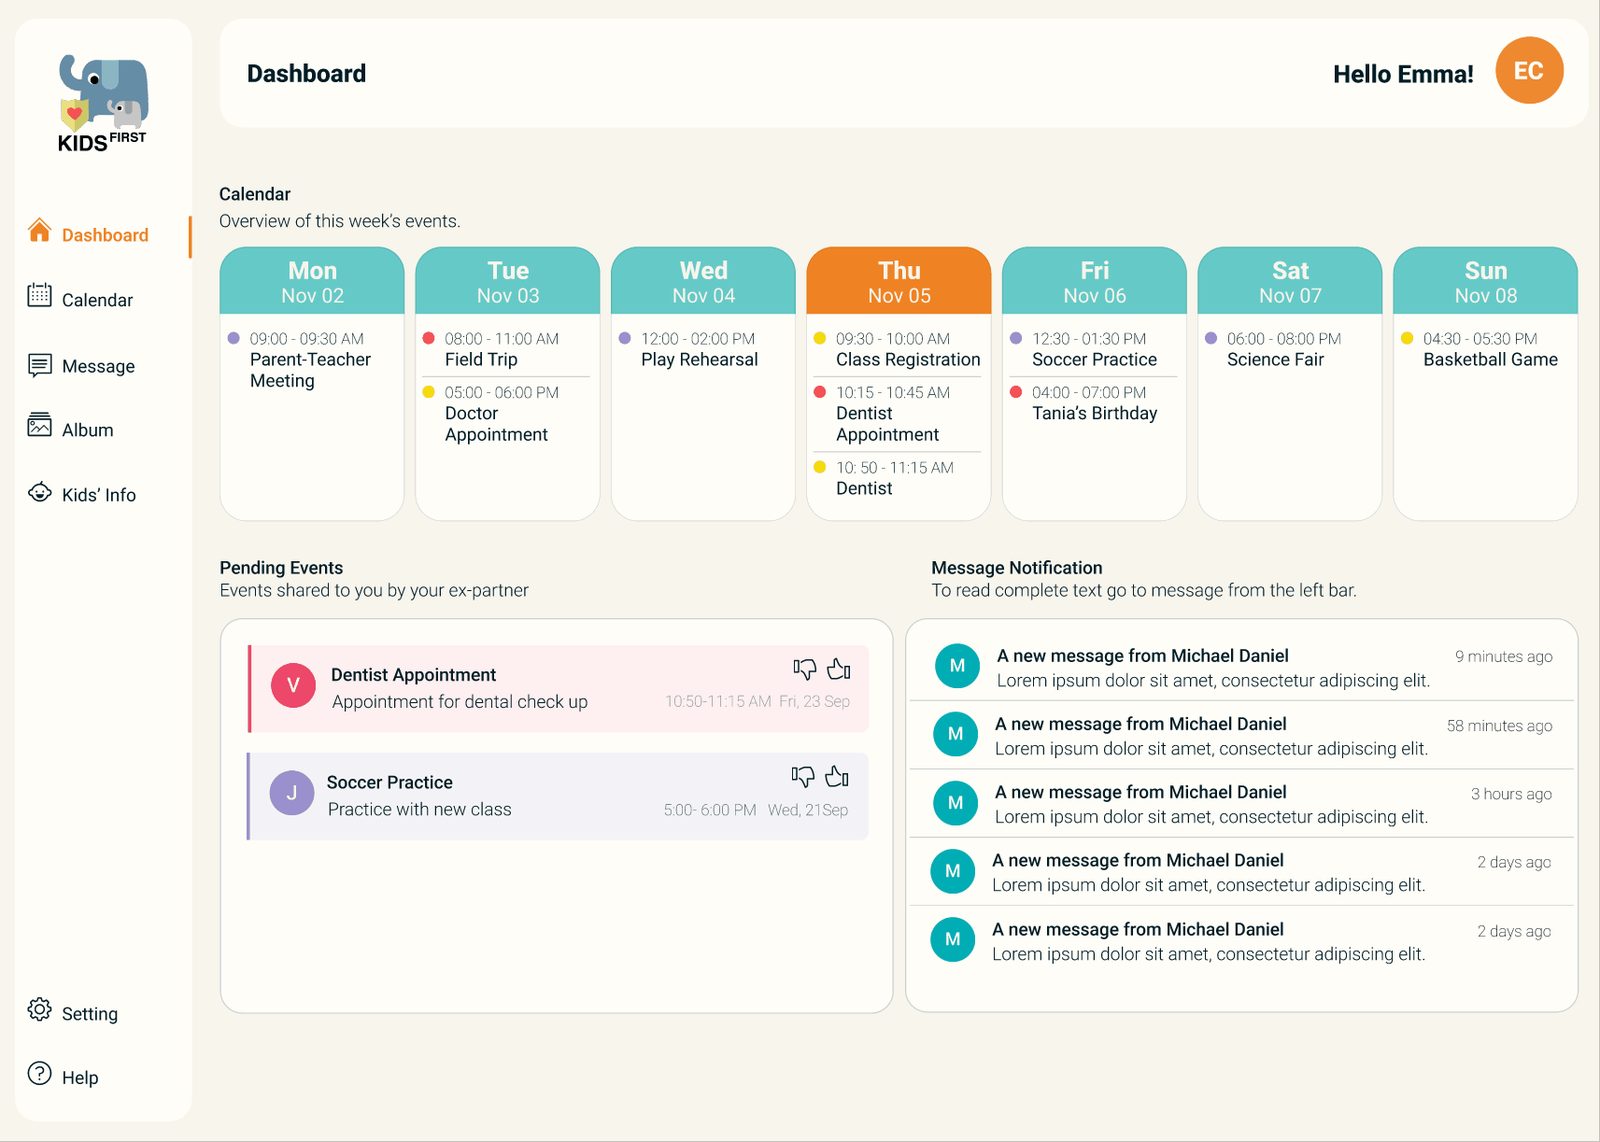The width and height of the screenshot is (1600, 1142).
Task: Click the Kids First elephant logo
Action: [103, 104]
